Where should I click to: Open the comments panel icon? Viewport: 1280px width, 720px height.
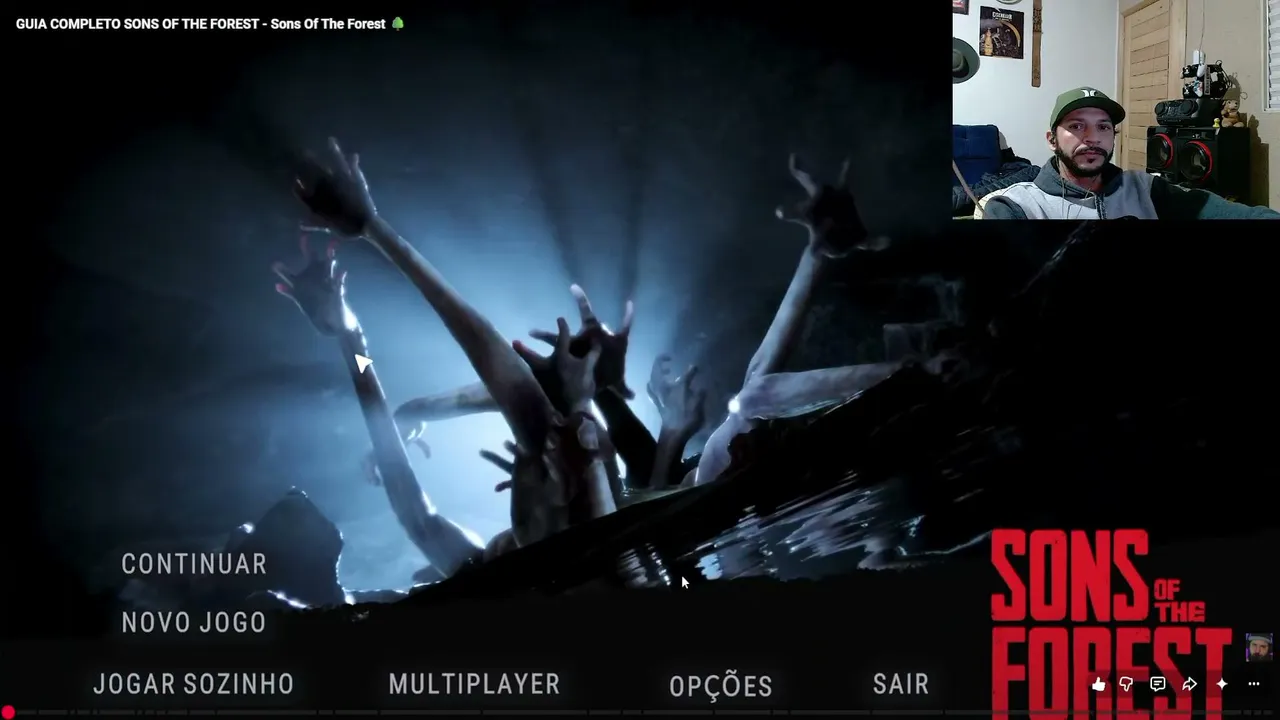click(x=1158, y=684)
